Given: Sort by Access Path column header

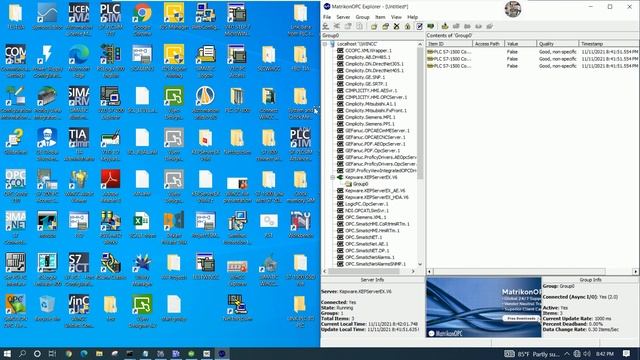Looking at the screenshot, I should tap(489, 44).
